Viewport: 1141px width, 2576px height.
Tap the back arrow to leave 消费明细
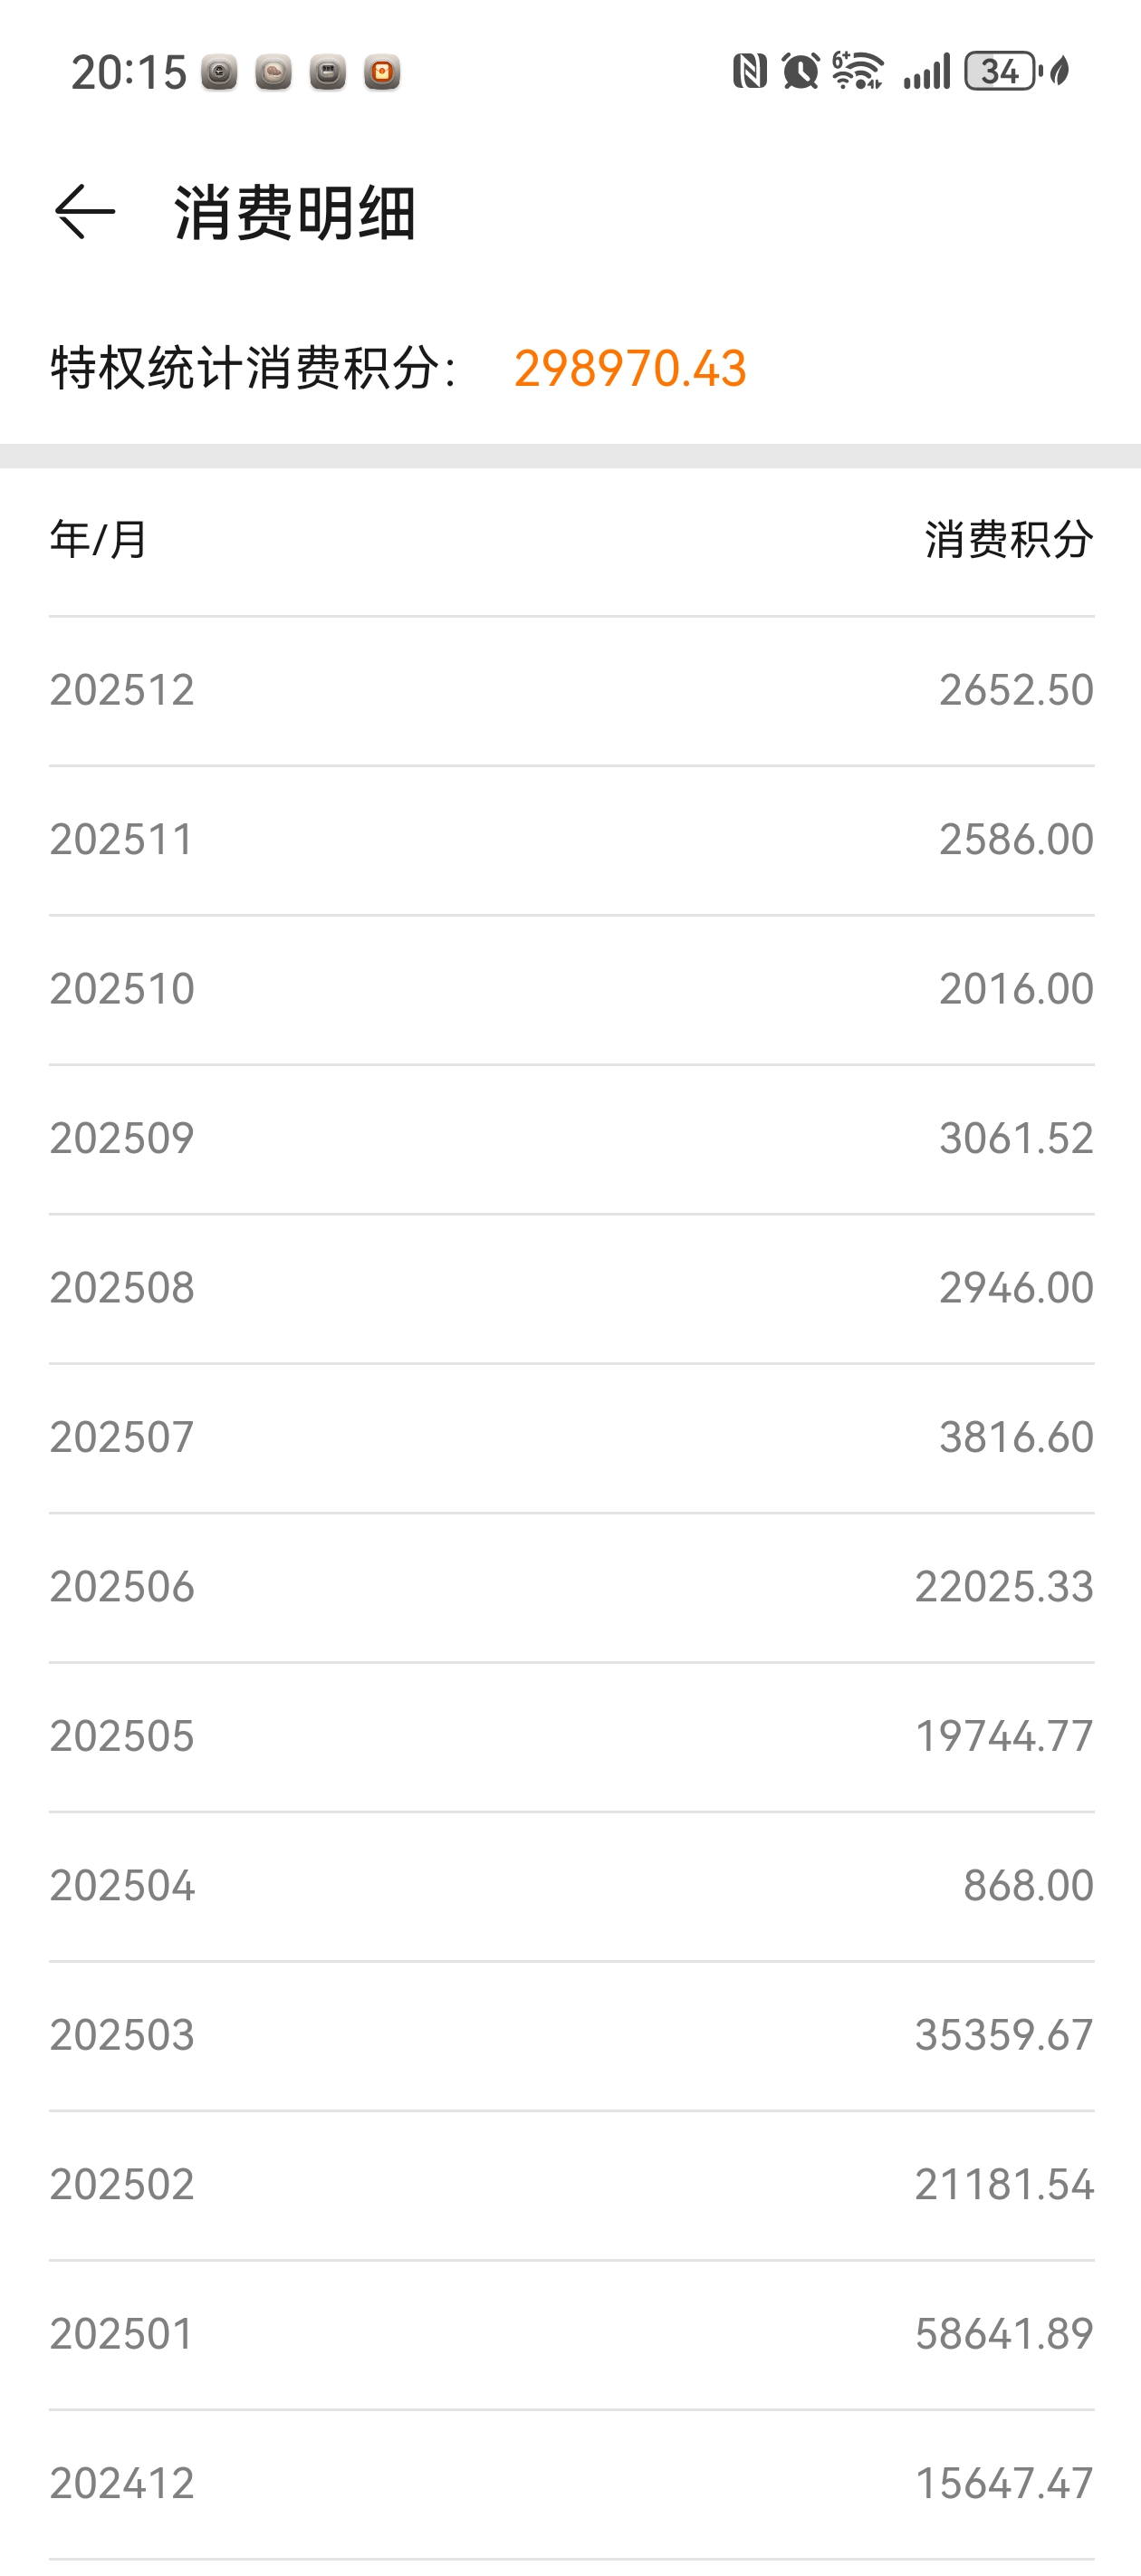click(x=85, y=212)
